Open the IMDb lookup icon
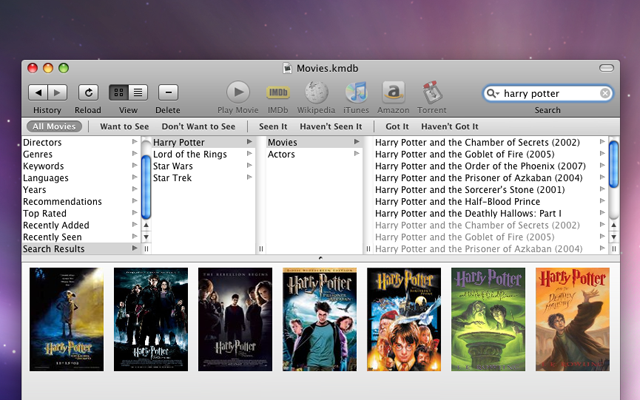 (277, 92)
